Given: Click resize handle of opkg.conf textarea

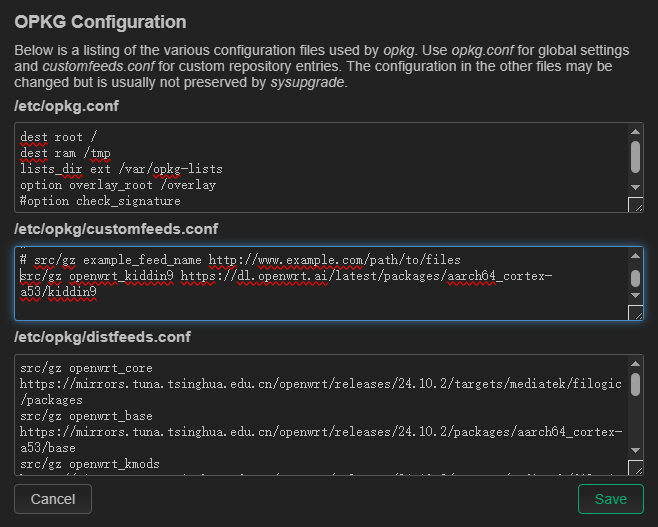Looking at the screenshot, I should coord(635,206).
